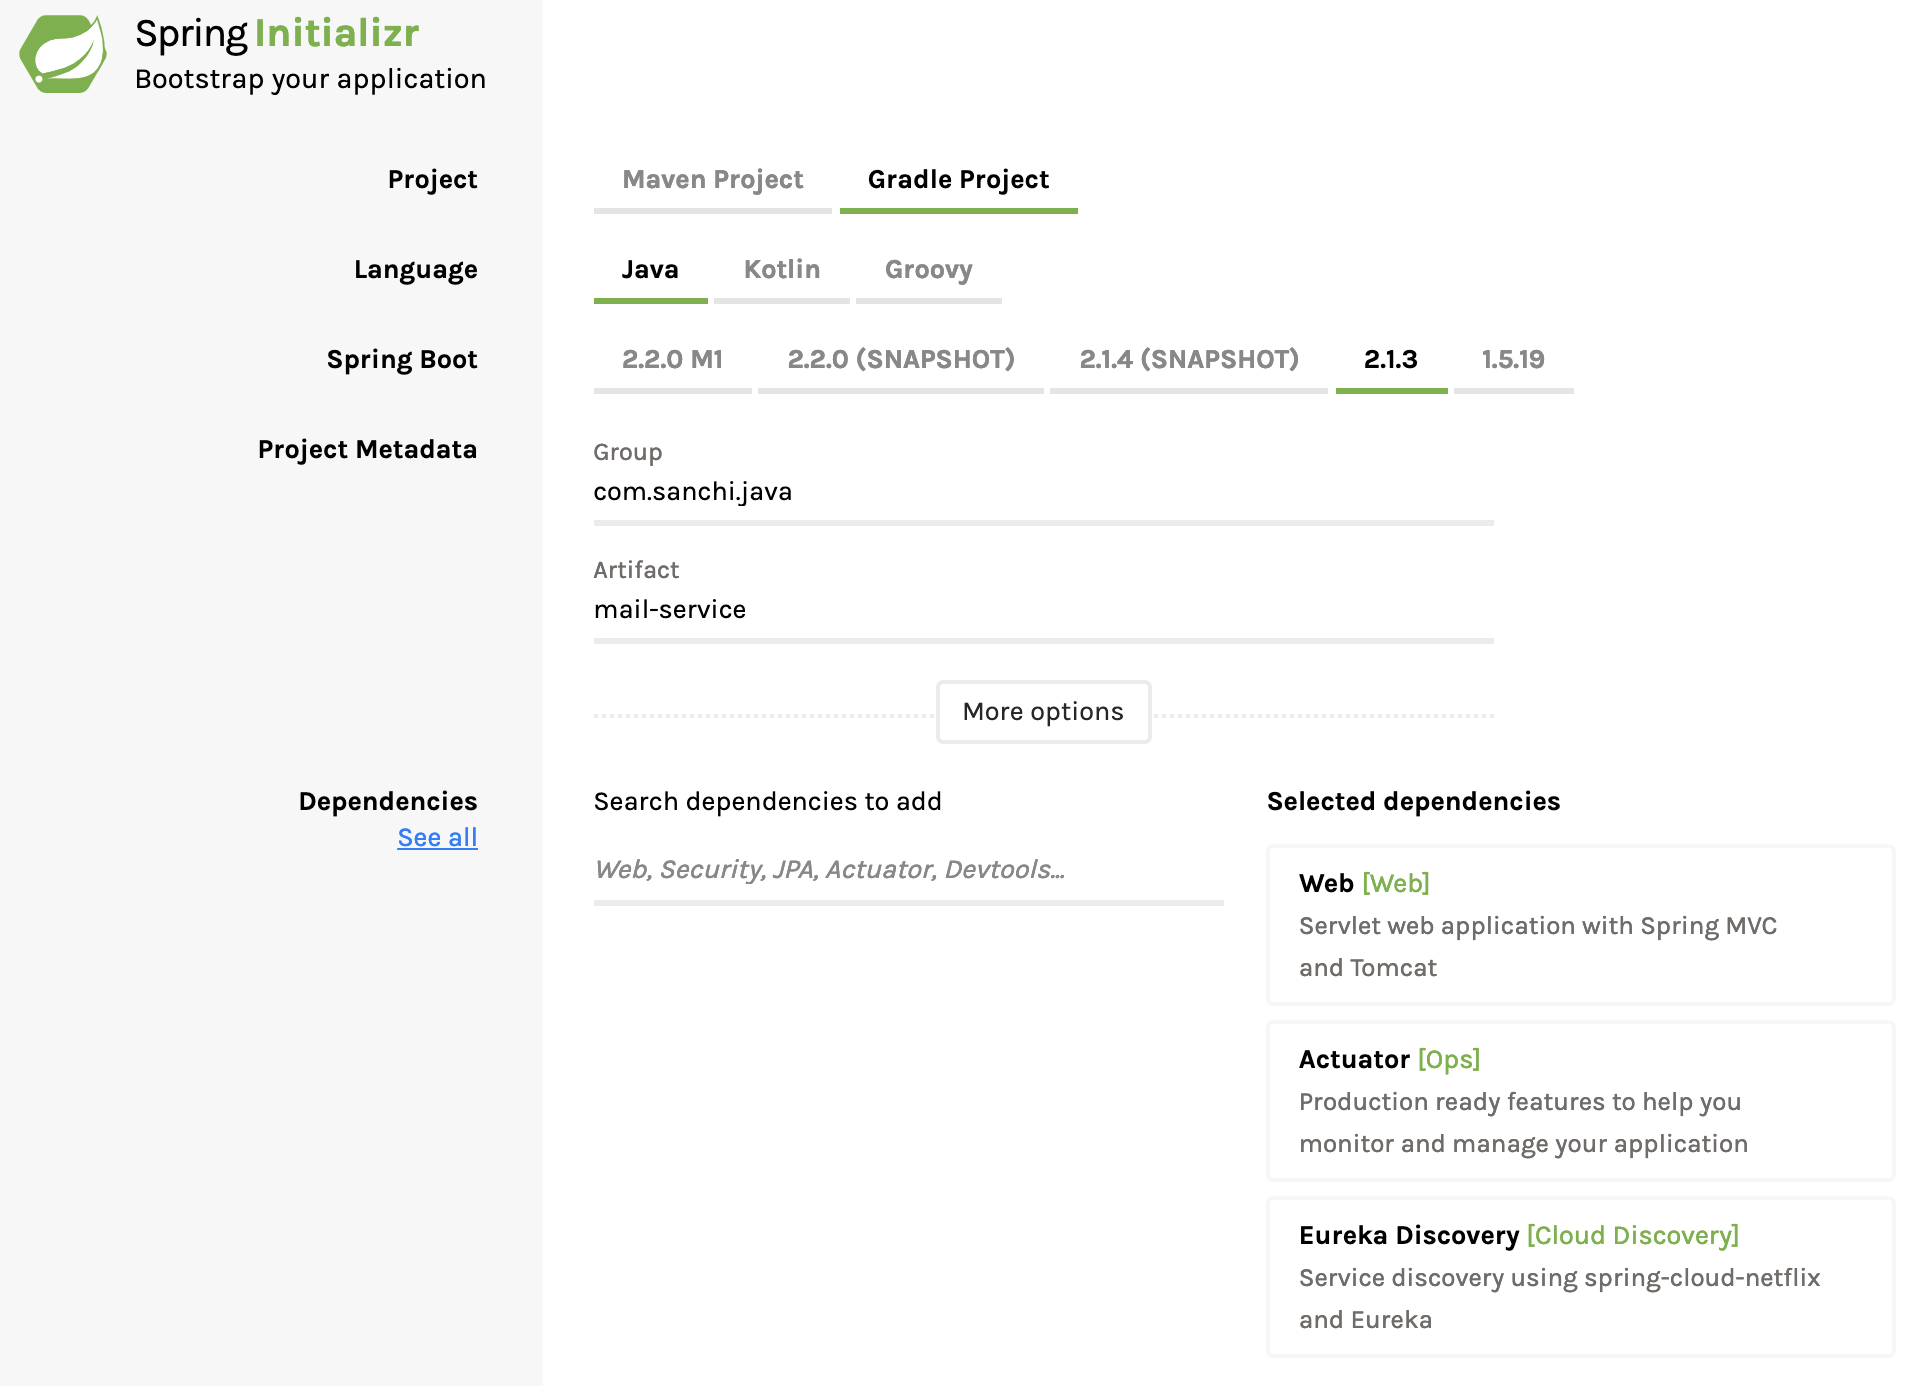1930x1386 pixels.
Task: Click the Group input field
Action: click(1044, 491)
